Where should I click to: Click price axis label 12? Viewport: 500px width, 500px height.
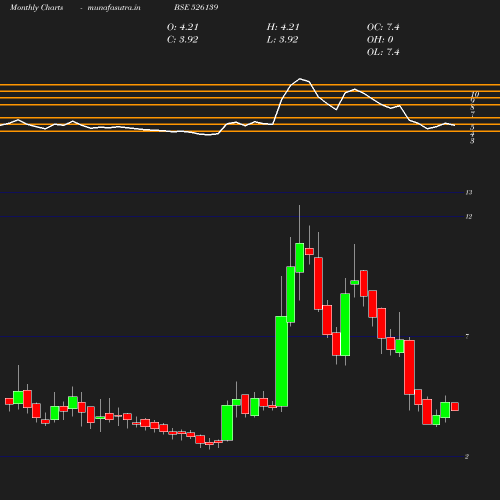click(x=469, y=217)
